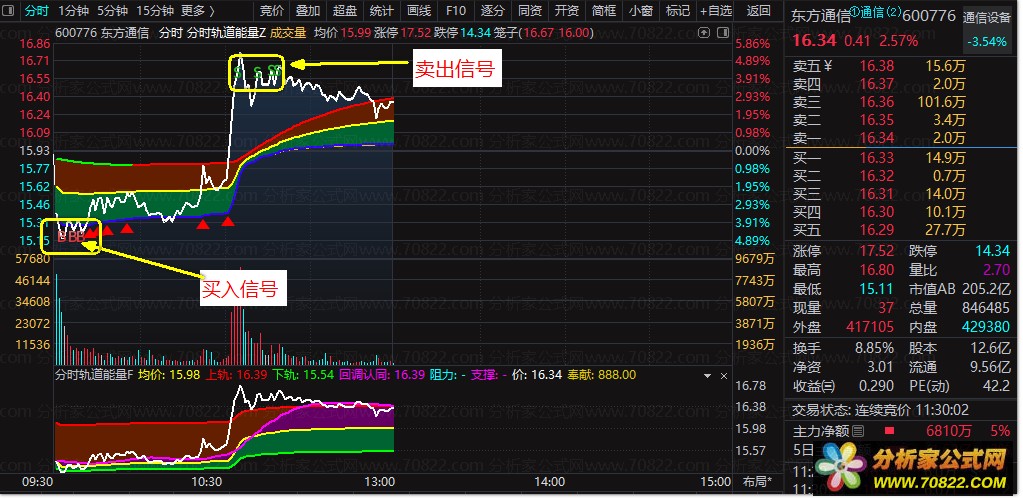The height and width of the screenshot is (499, 1023).
Task: Switch to the 15分钟 timeframe
Action: [155, 10]
